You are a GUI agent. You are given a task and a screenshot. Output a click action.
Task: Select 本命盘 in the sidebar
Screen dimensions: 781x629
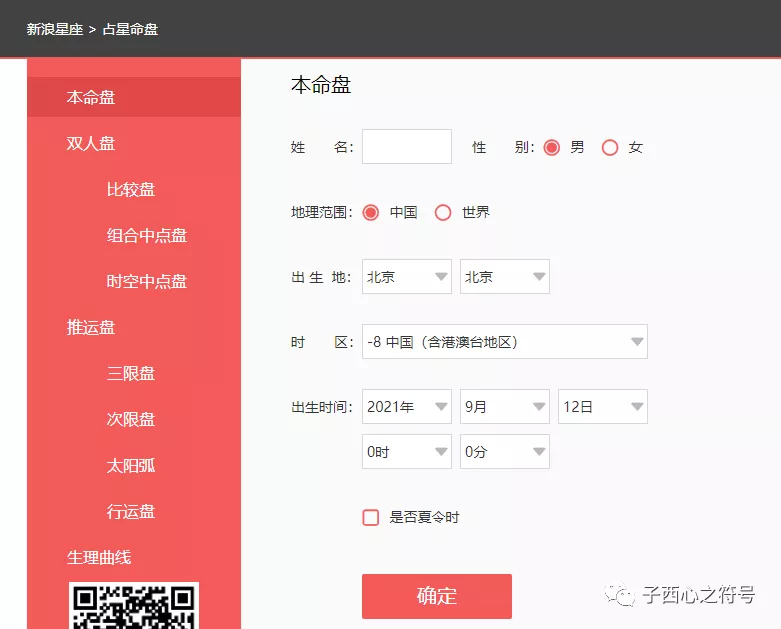(x=134, y=97)
